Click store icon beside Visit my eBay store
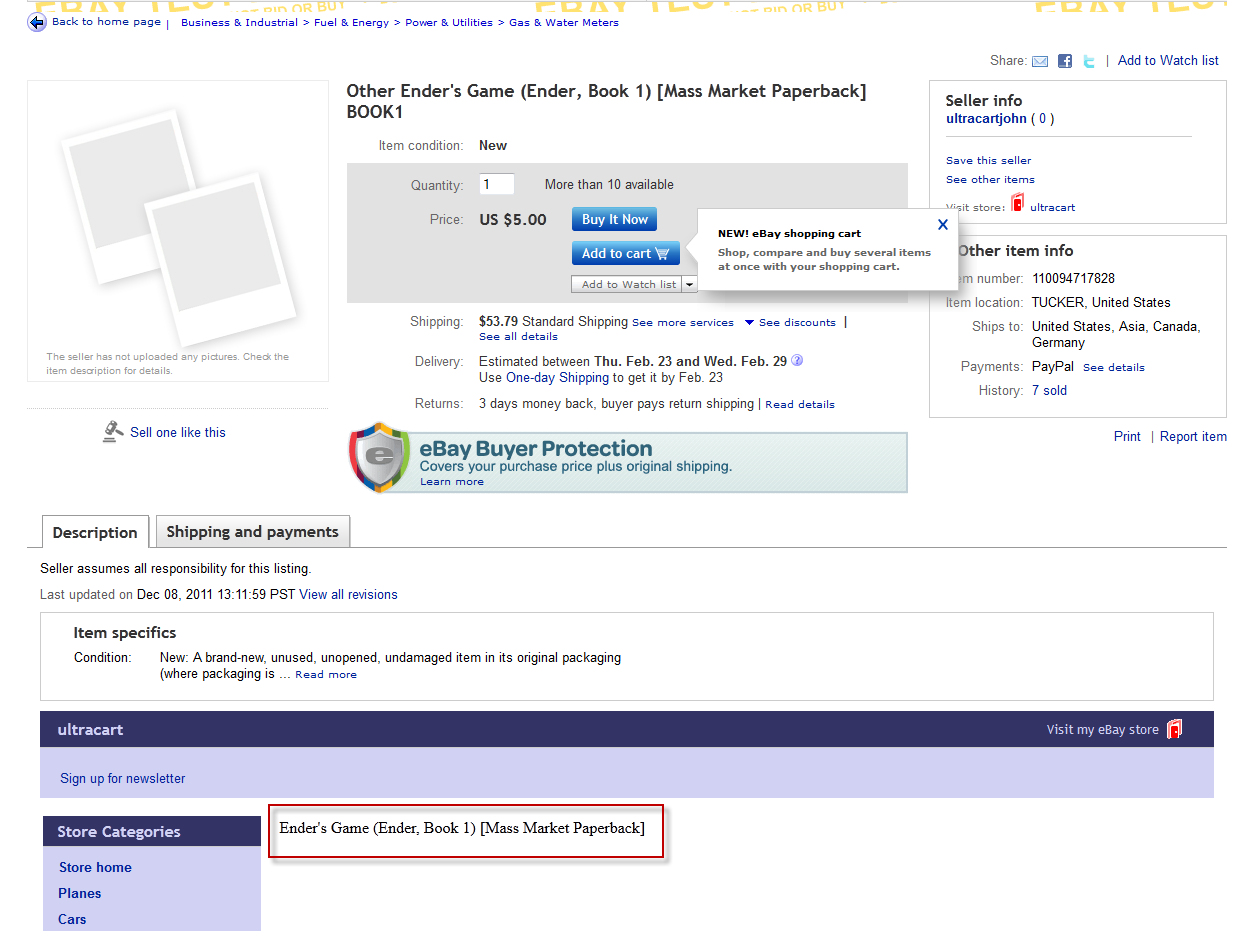This screenshot has height=931, width=1260. pos(1174,729)
